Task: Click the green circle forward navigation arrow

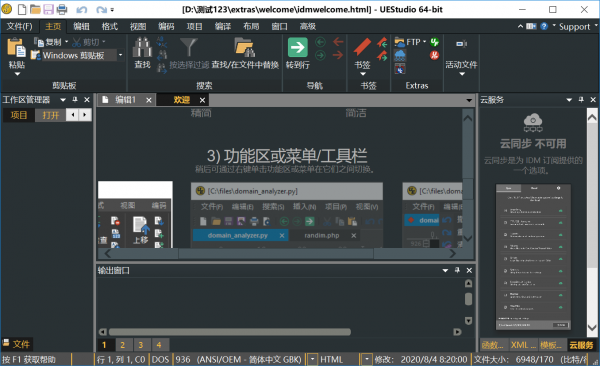Action: (x=320, y=56)
